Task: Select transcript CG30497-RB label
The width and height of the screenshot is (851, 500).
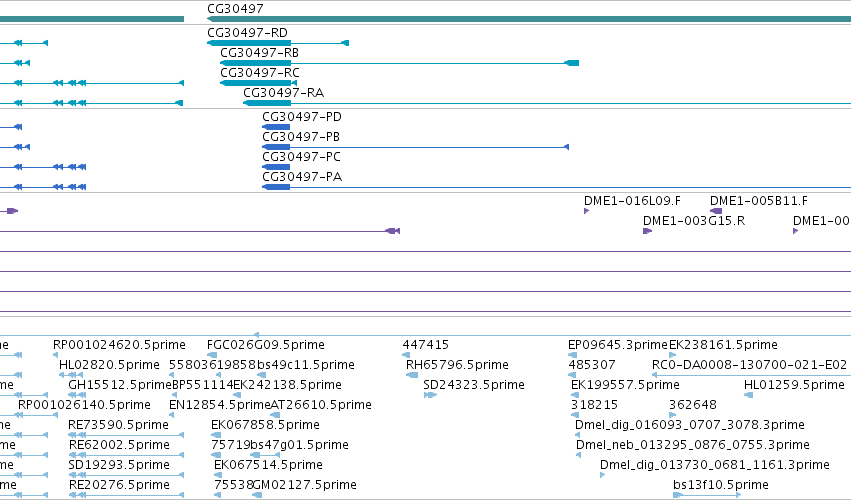Action: coord(259,53)
